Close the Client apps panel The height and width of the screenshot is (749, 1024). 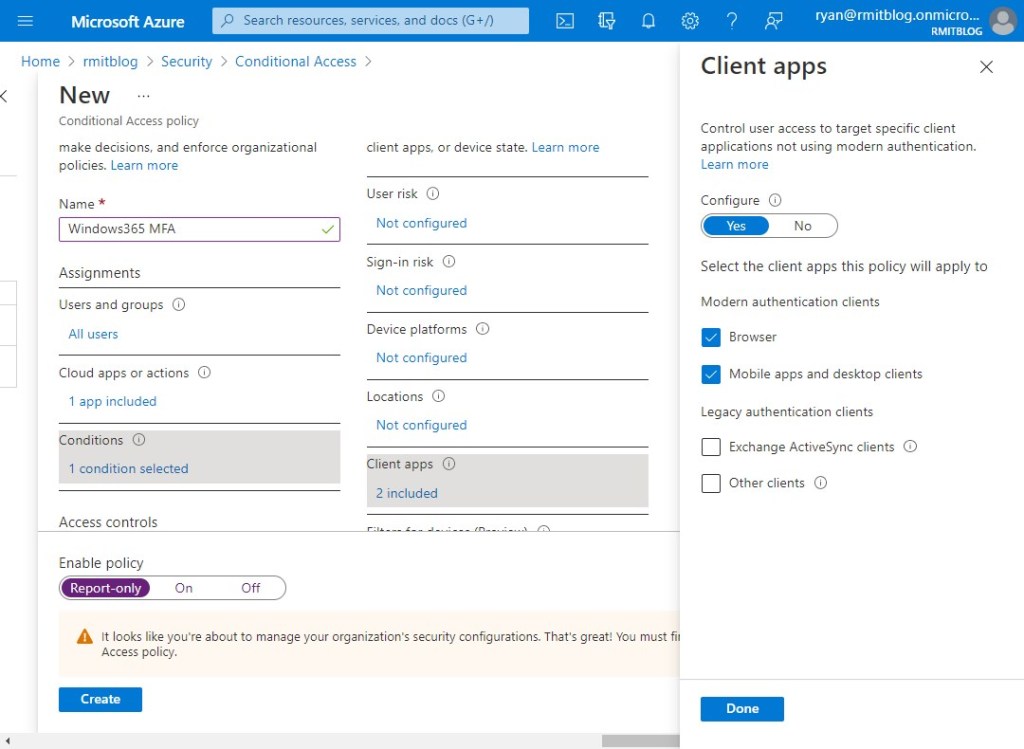986,67
